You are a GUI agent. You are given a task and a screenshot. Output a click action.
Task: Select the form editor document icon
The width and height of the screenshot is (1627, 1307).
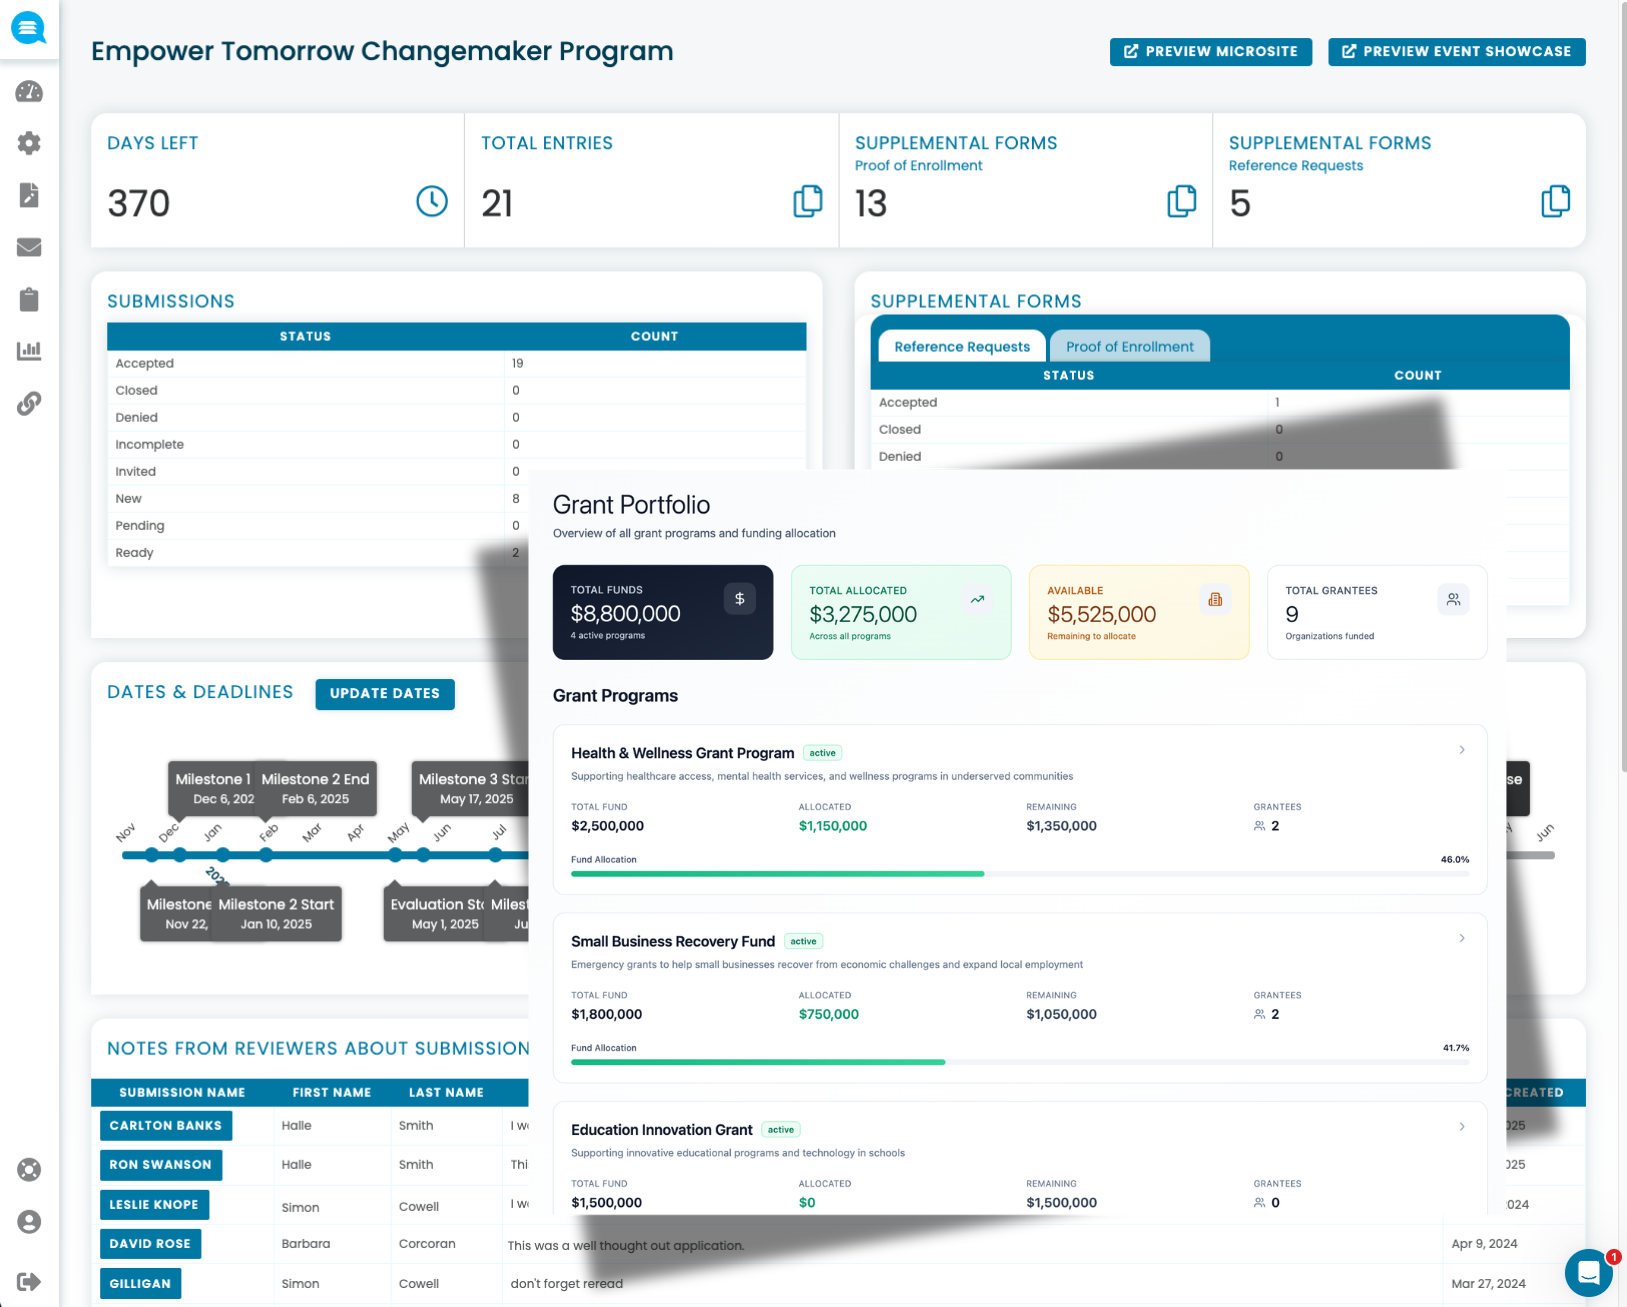pos(29,195)
